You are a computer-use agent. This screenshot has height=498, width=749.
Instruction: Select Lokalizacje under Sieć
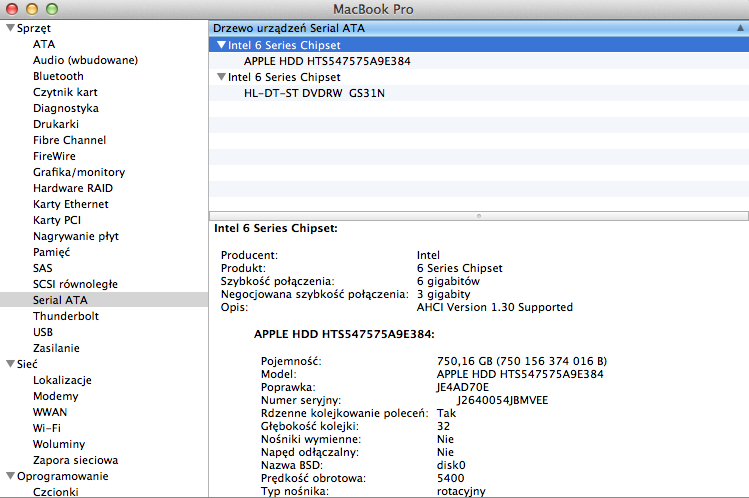coord(62,381)
